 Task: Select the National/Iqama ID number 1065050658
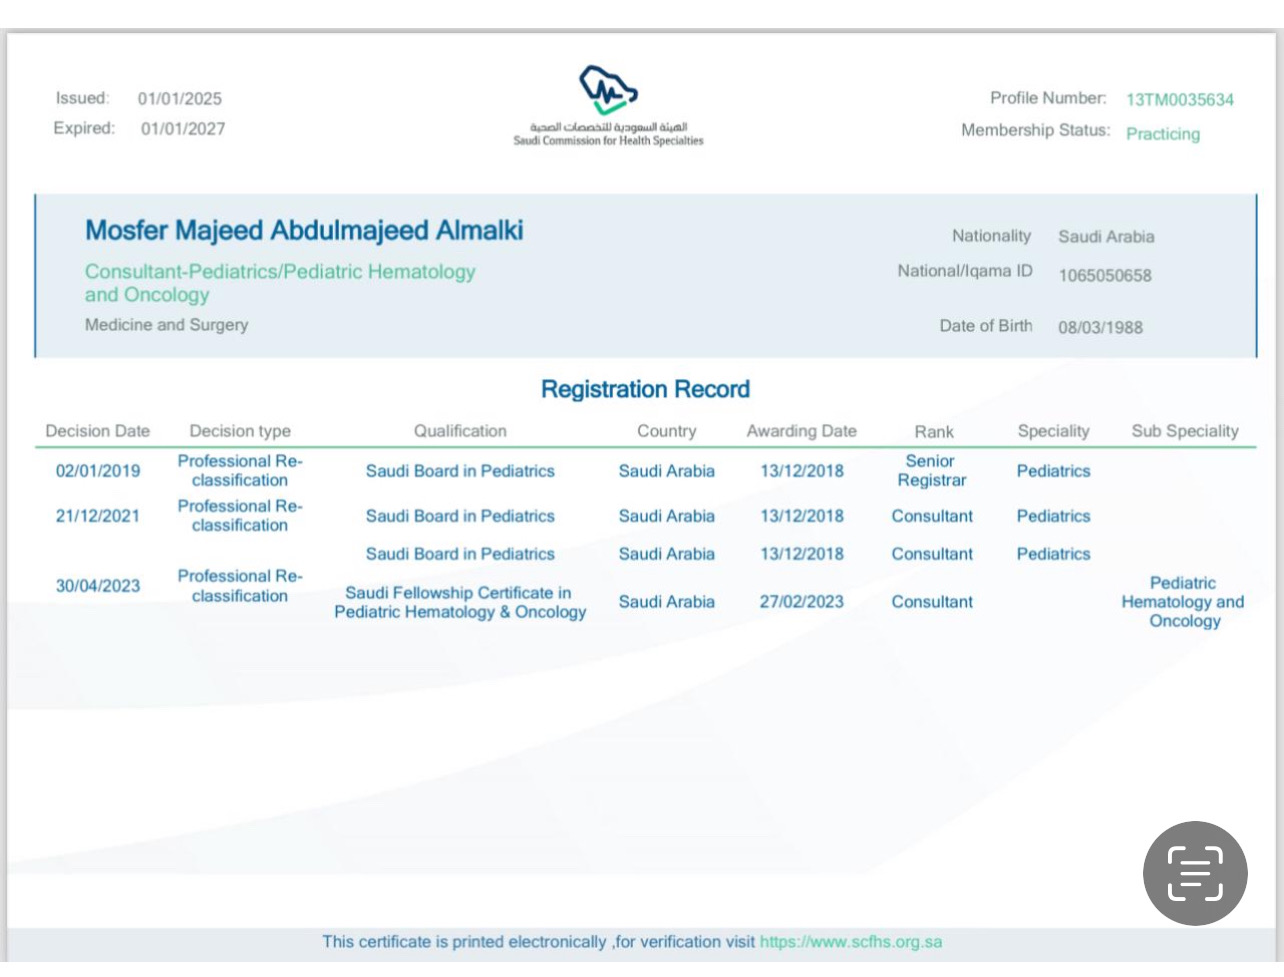pyautogui.click(x=1104, y=276)
